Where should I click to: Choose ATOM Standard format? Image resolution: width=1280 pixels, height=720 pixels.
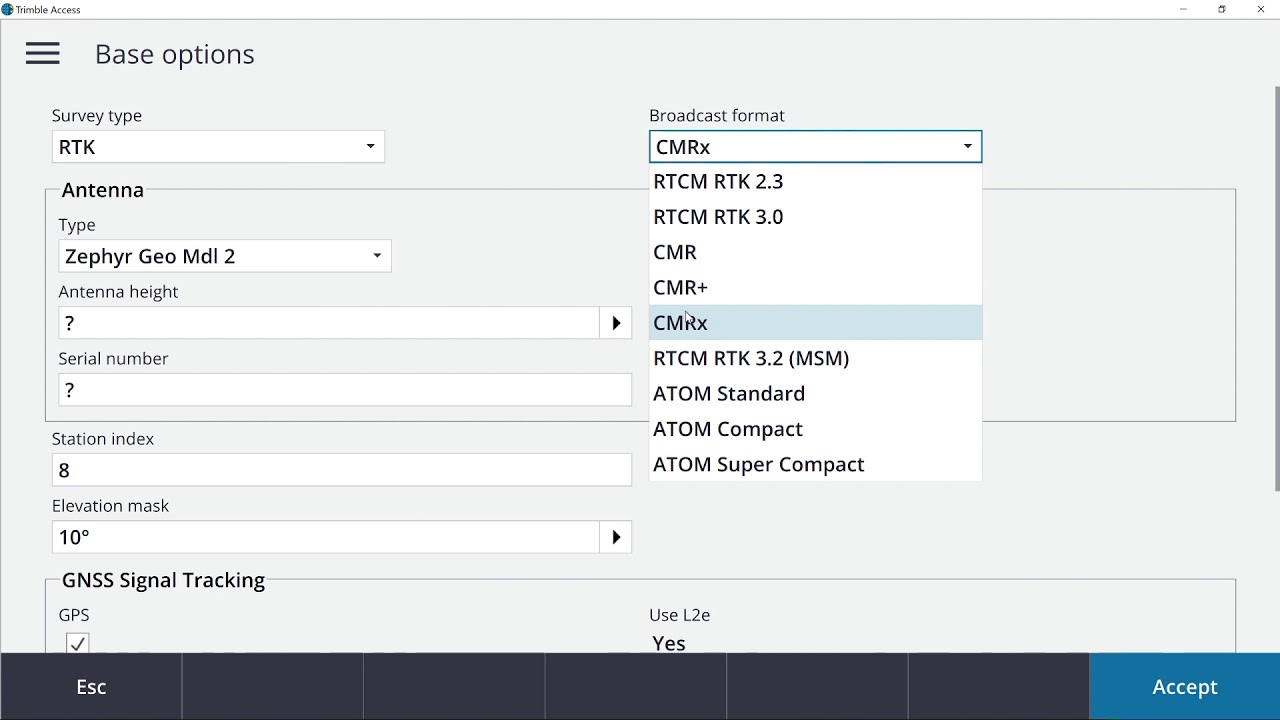click(x=816, y=394)
